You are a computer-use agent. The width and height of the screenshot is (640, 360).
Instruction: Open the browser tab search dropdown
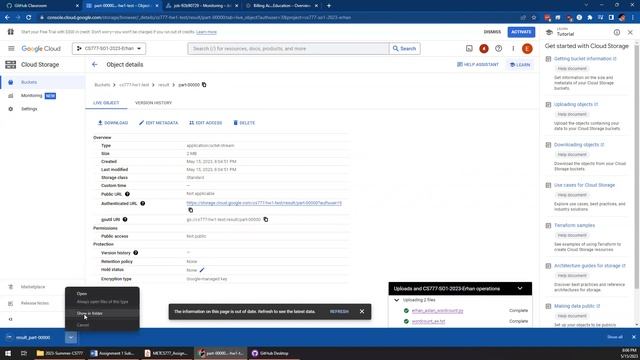tap(587, 6)
